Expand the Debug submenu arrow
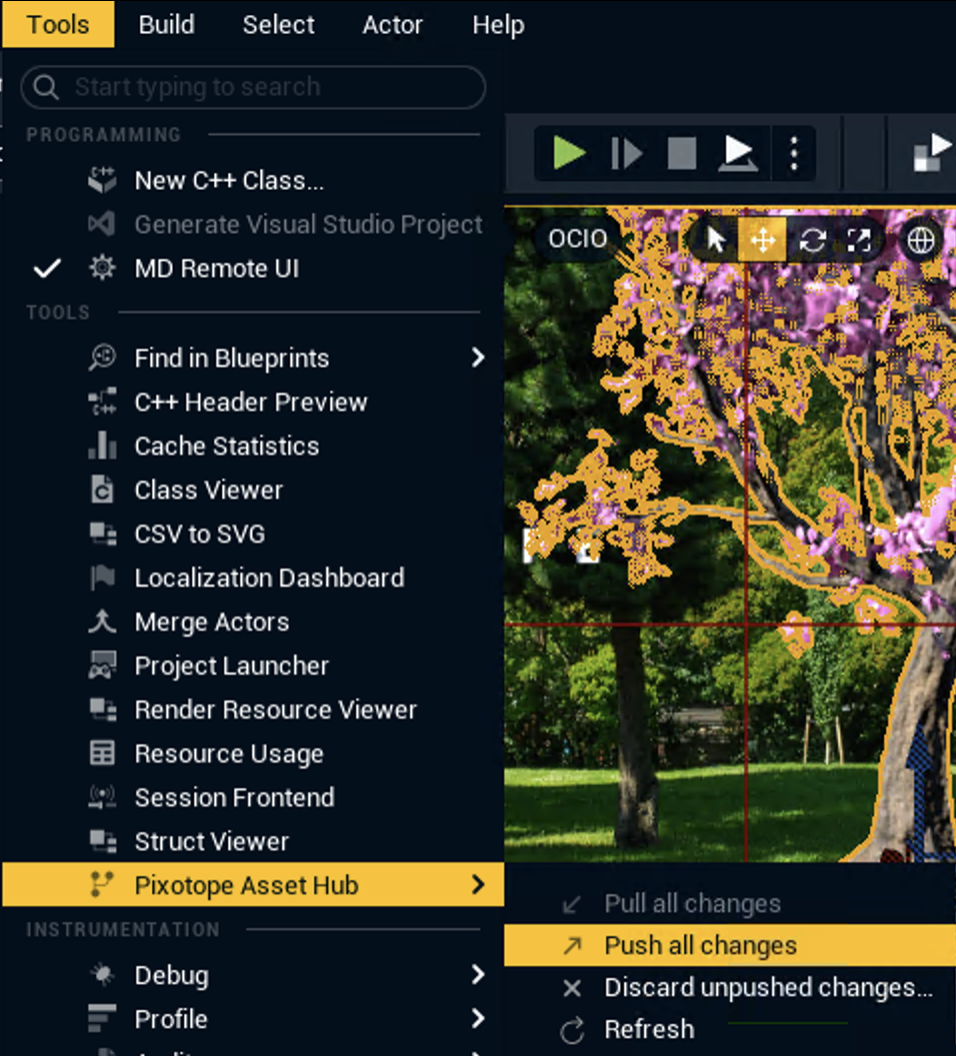 (477, 975)
